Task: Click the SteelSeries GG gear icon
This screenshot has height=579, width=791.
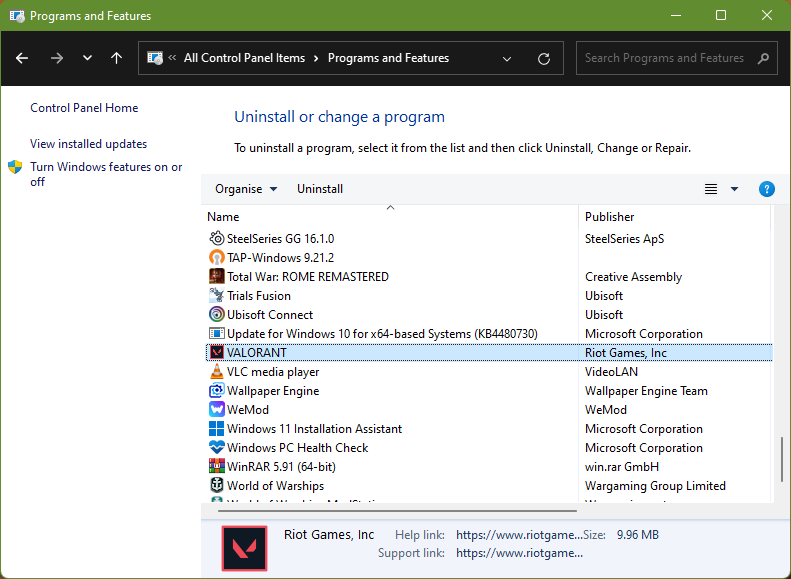Action: click(216, 238)
